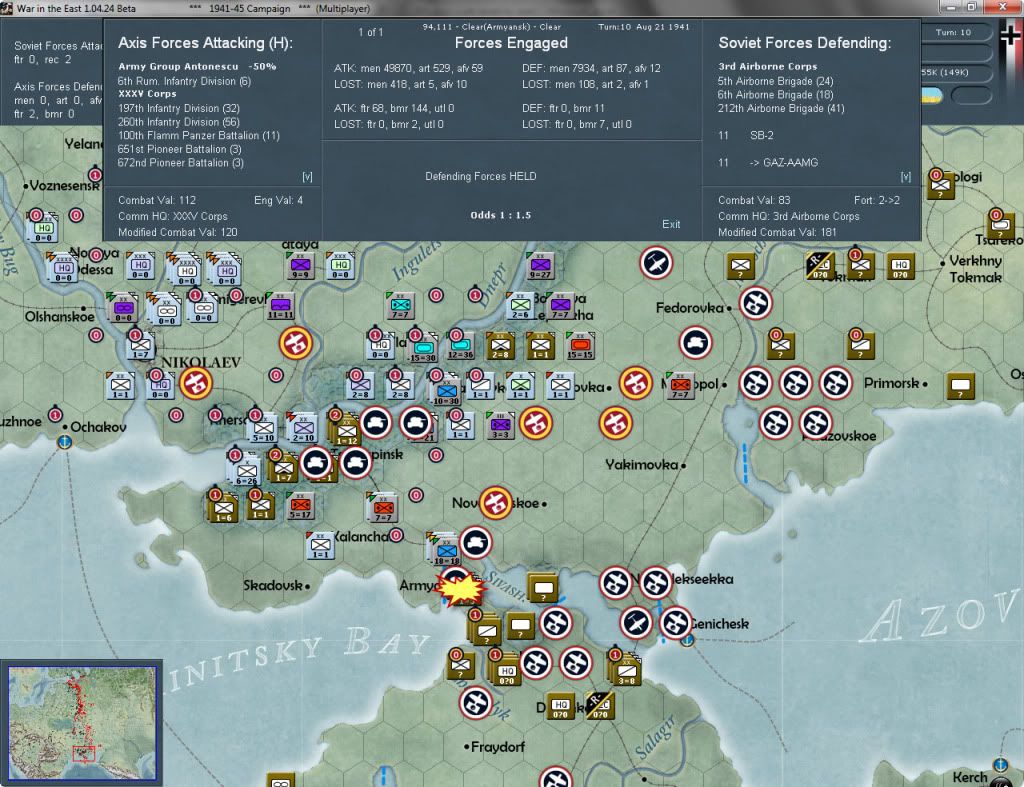Viewport: 1024px width, 787px height.
Task: Click the Fort: 2->2 value
Action: click(876, 201)
